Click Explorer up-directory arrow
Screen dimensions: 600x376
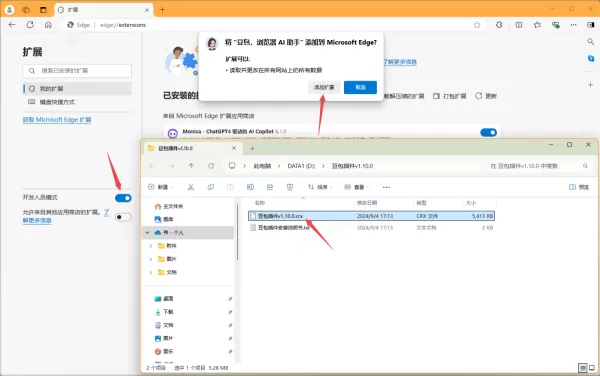(x=191, y=166)
